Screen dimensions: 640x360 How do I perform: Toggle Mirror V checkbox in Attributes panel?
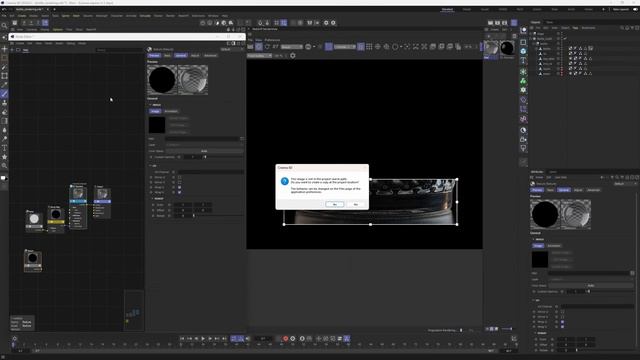[x=562, y=317]
